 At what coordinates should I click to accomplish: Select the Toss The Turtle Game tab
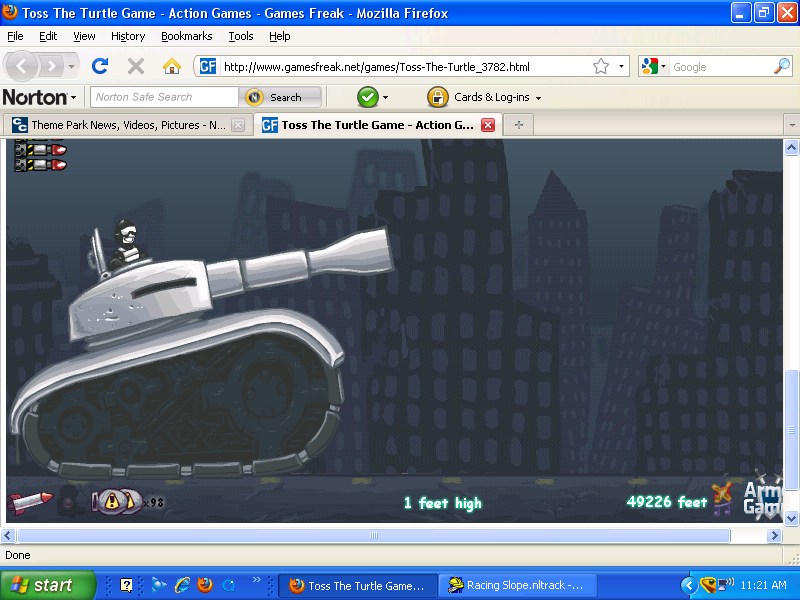378,125
